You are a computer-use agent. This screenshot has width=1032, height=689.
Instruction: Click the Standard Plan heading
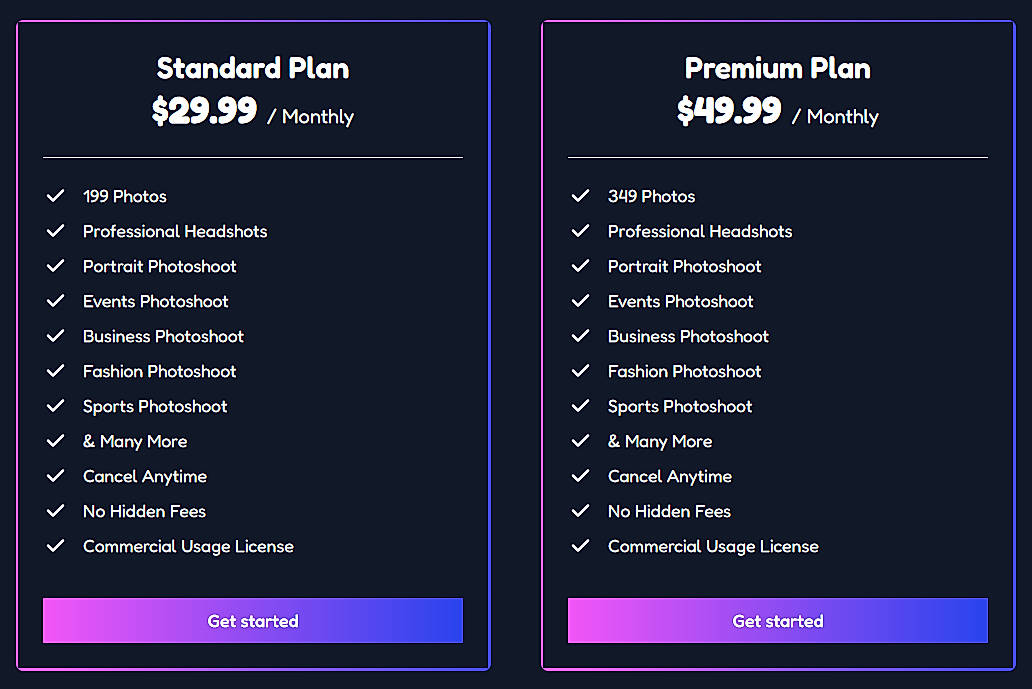[x=252, y=68]
